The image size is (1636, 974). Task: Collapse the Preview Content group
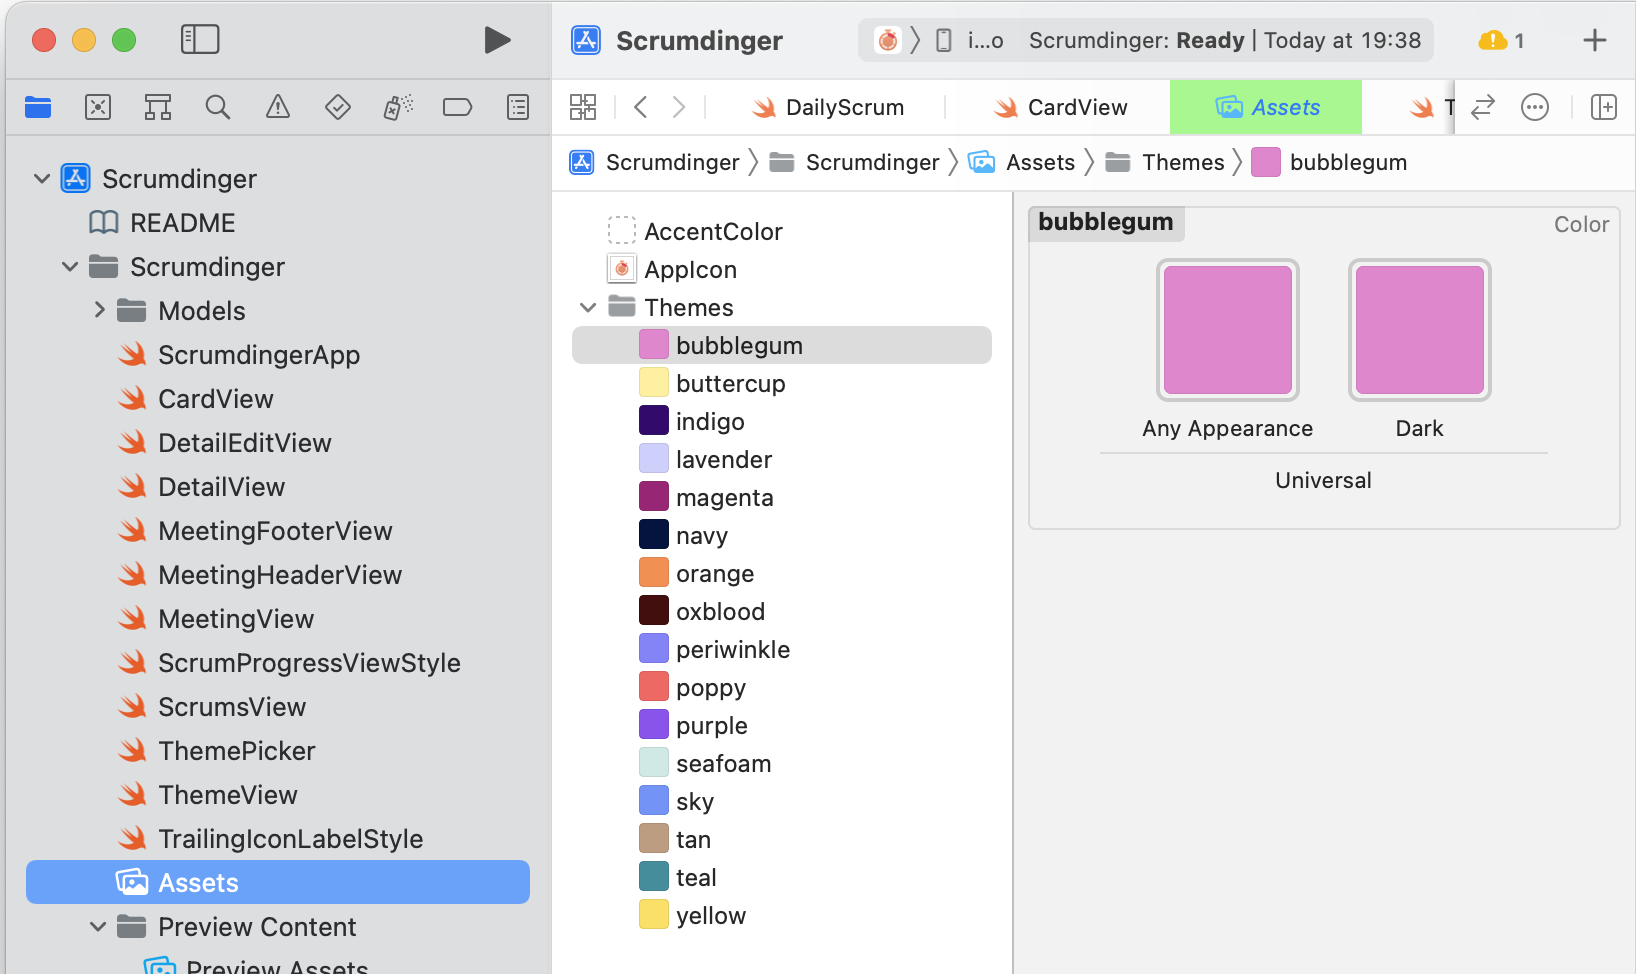pos(98,927)
